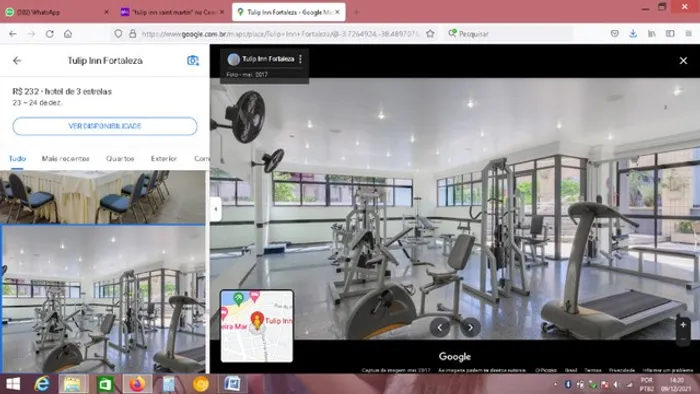Open the browser home page

point(68,34)
